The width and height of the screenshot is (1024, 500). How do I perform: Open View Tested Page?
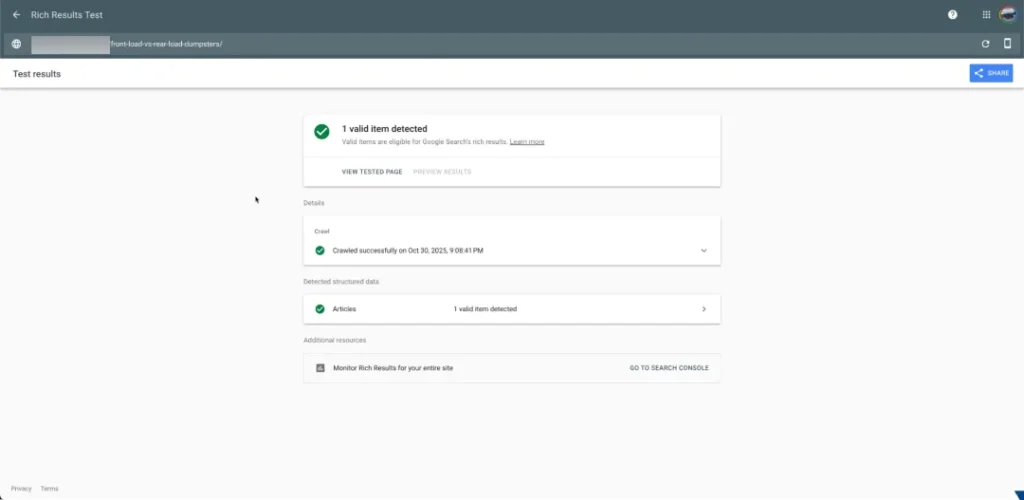(x=372, y=172)
